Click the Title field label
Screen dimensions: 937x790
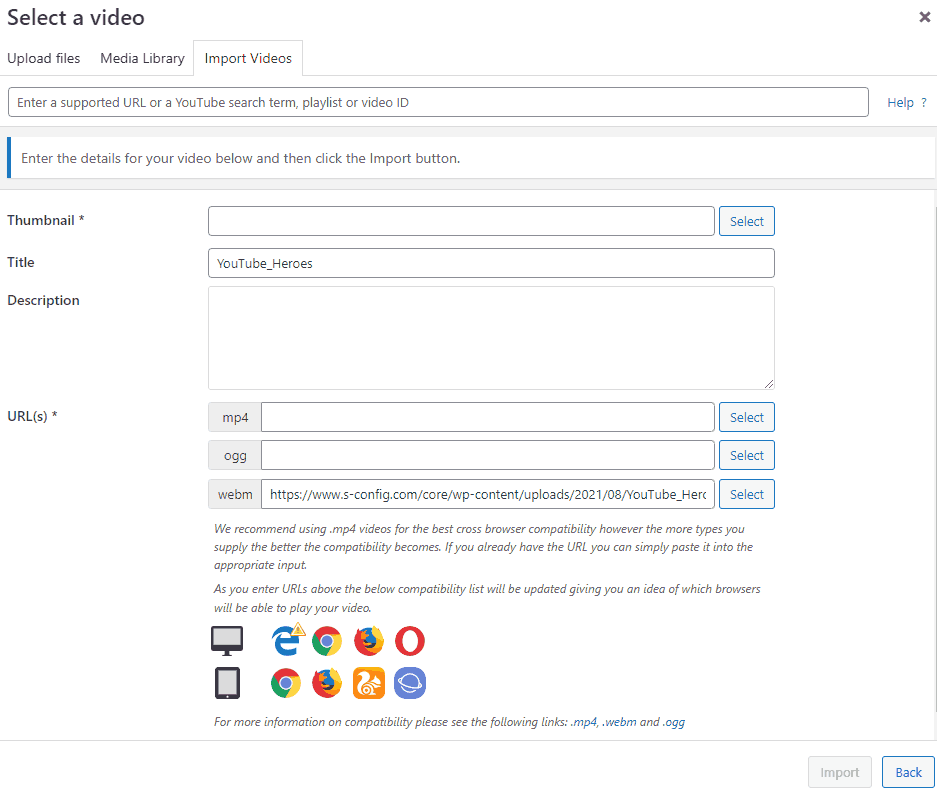pos(20,262)
